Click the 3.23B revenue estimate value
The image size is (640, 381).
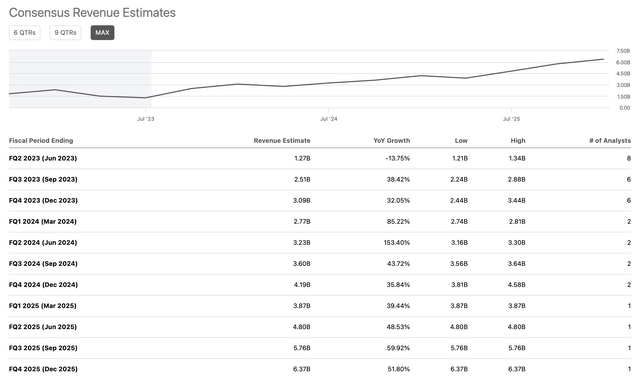point(302,243)
